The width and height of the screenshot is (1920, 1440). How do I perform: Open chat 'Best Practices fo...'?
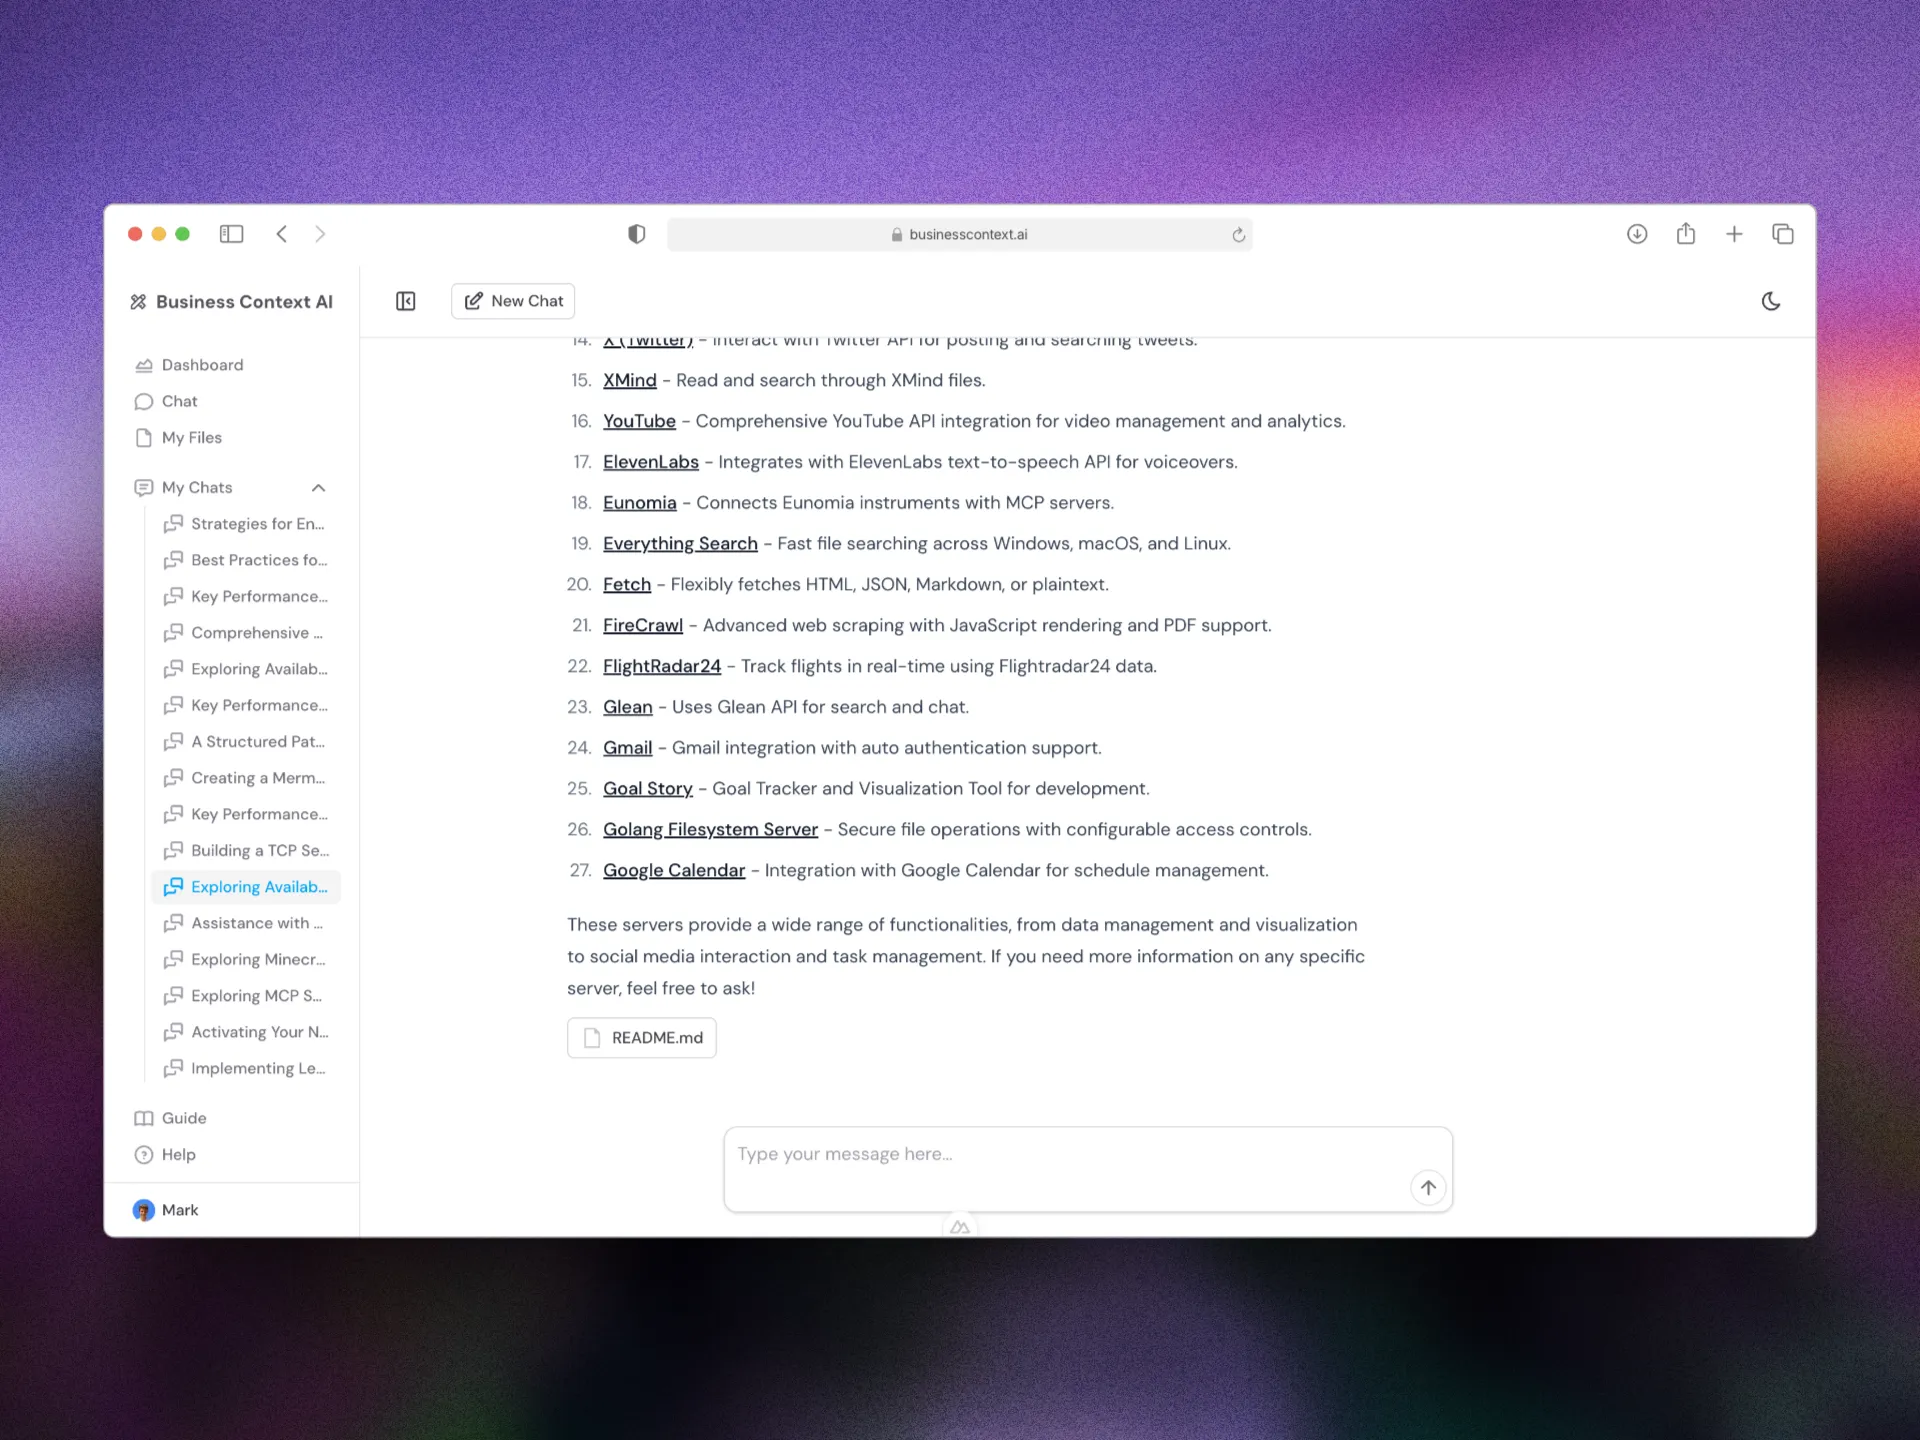coord(245,560)
